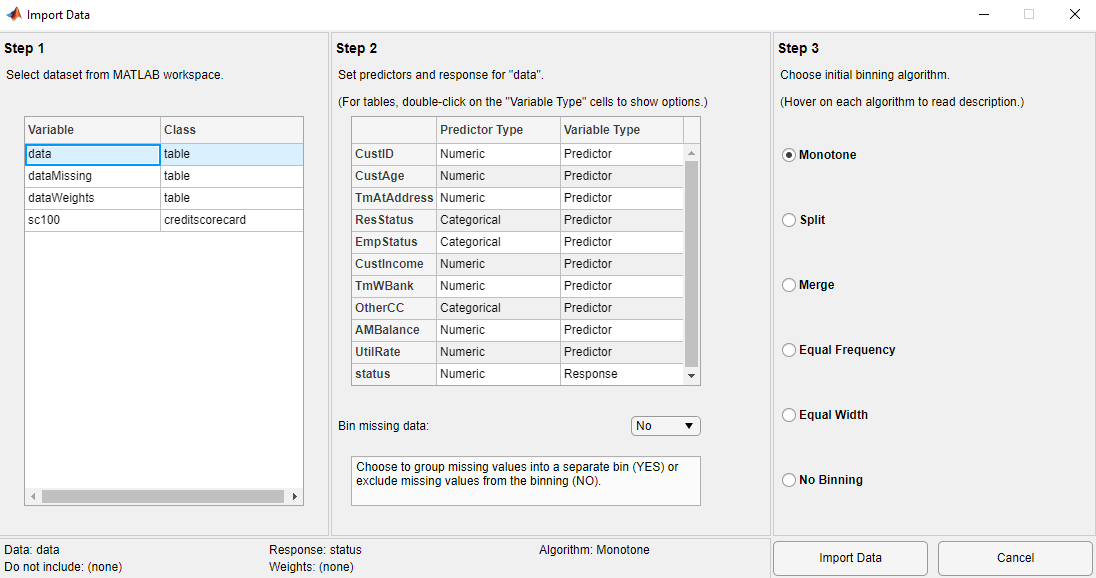Screen dimensions: 1096x578
Task: Choose the Split binning algorithm
Action: (789, 220)
